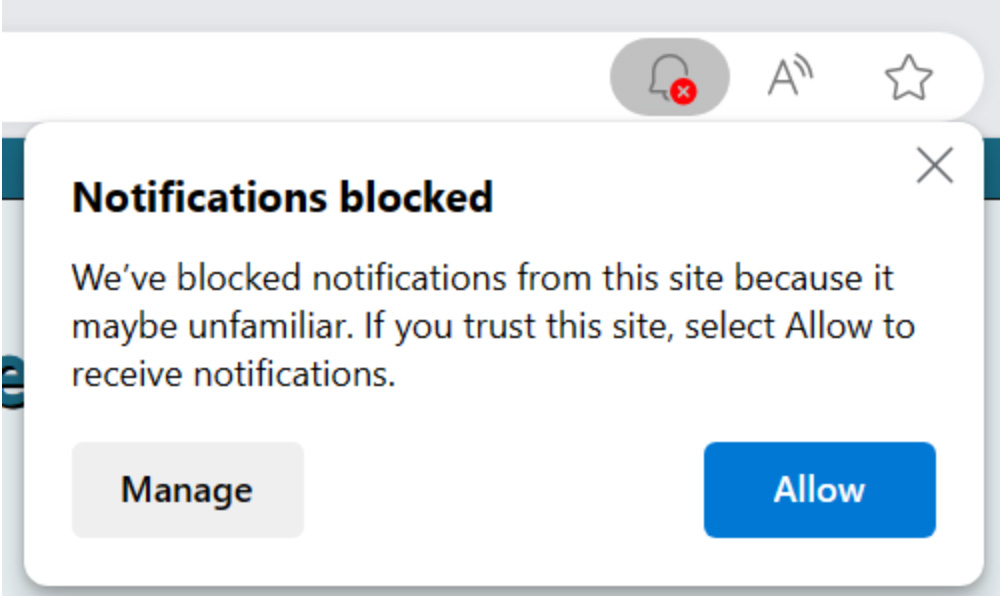Select the blue Allow button
This screenshot has height=596, width=1000.
coord(820,490)
